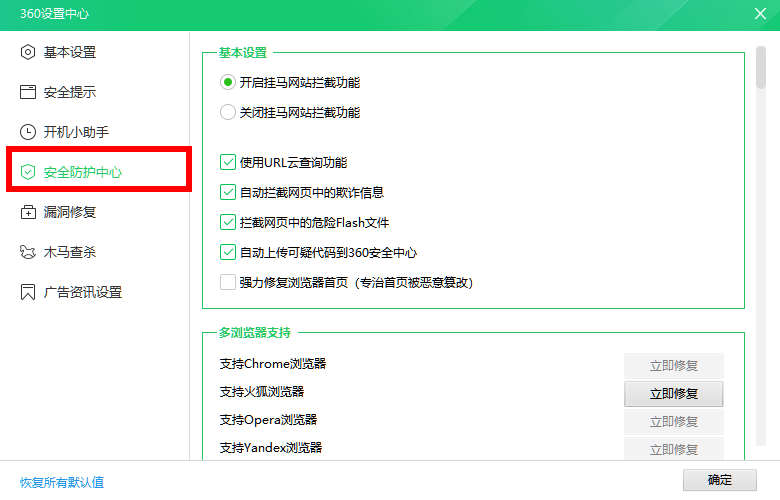Toggle 自动拦截网页中的欺诈信息 checkbox

pyautogui.click(x=228, y=192)
